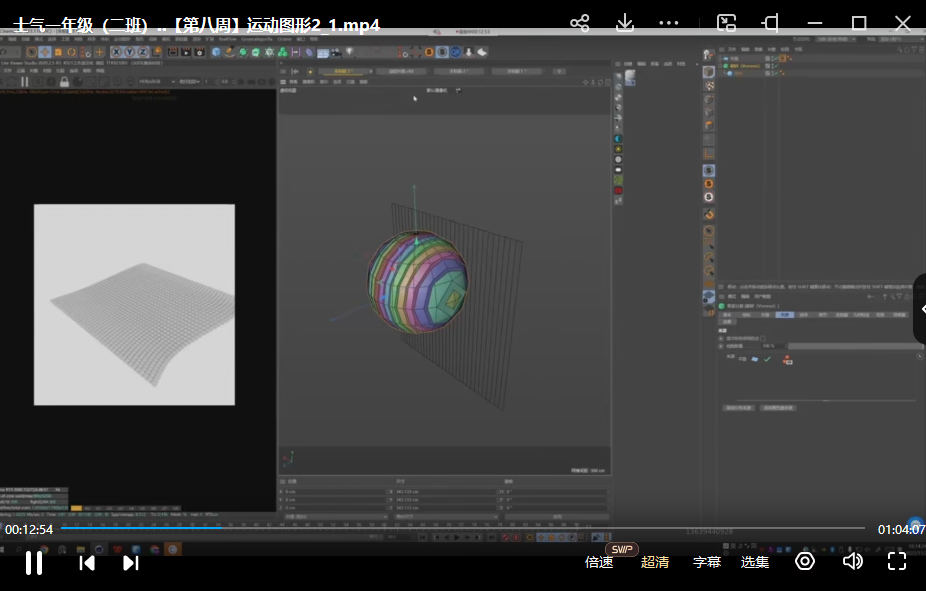Open the 倍速 playback speed menu
926x591 pixels.
pyautogui.click(x=599, y=563)
